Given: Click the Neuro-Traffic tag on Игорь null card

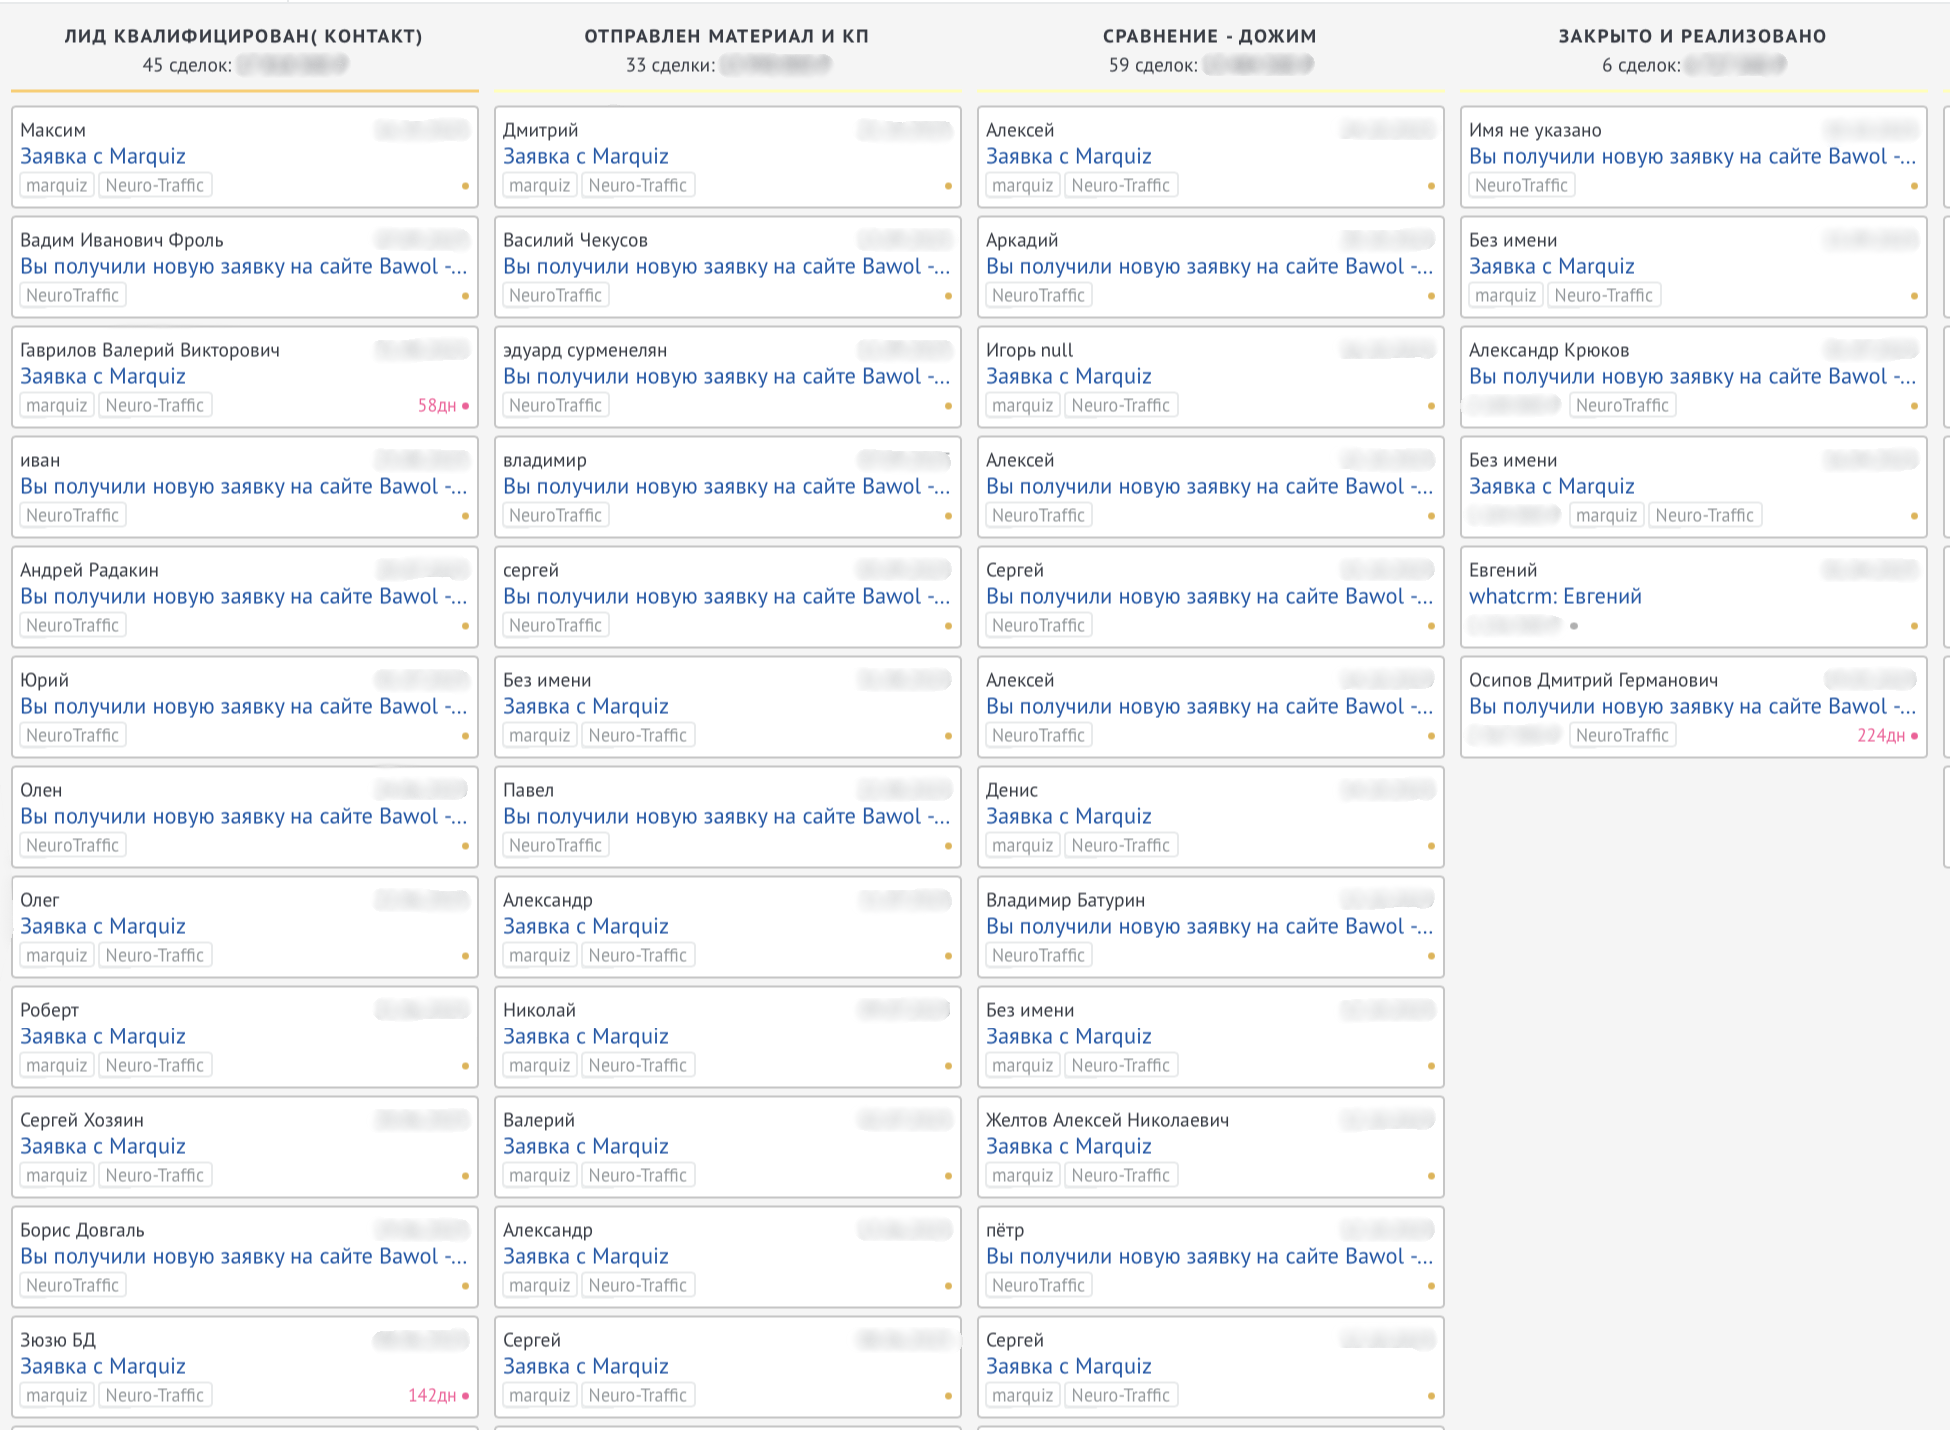Looking at the screenshot, I should [1120, 406].
